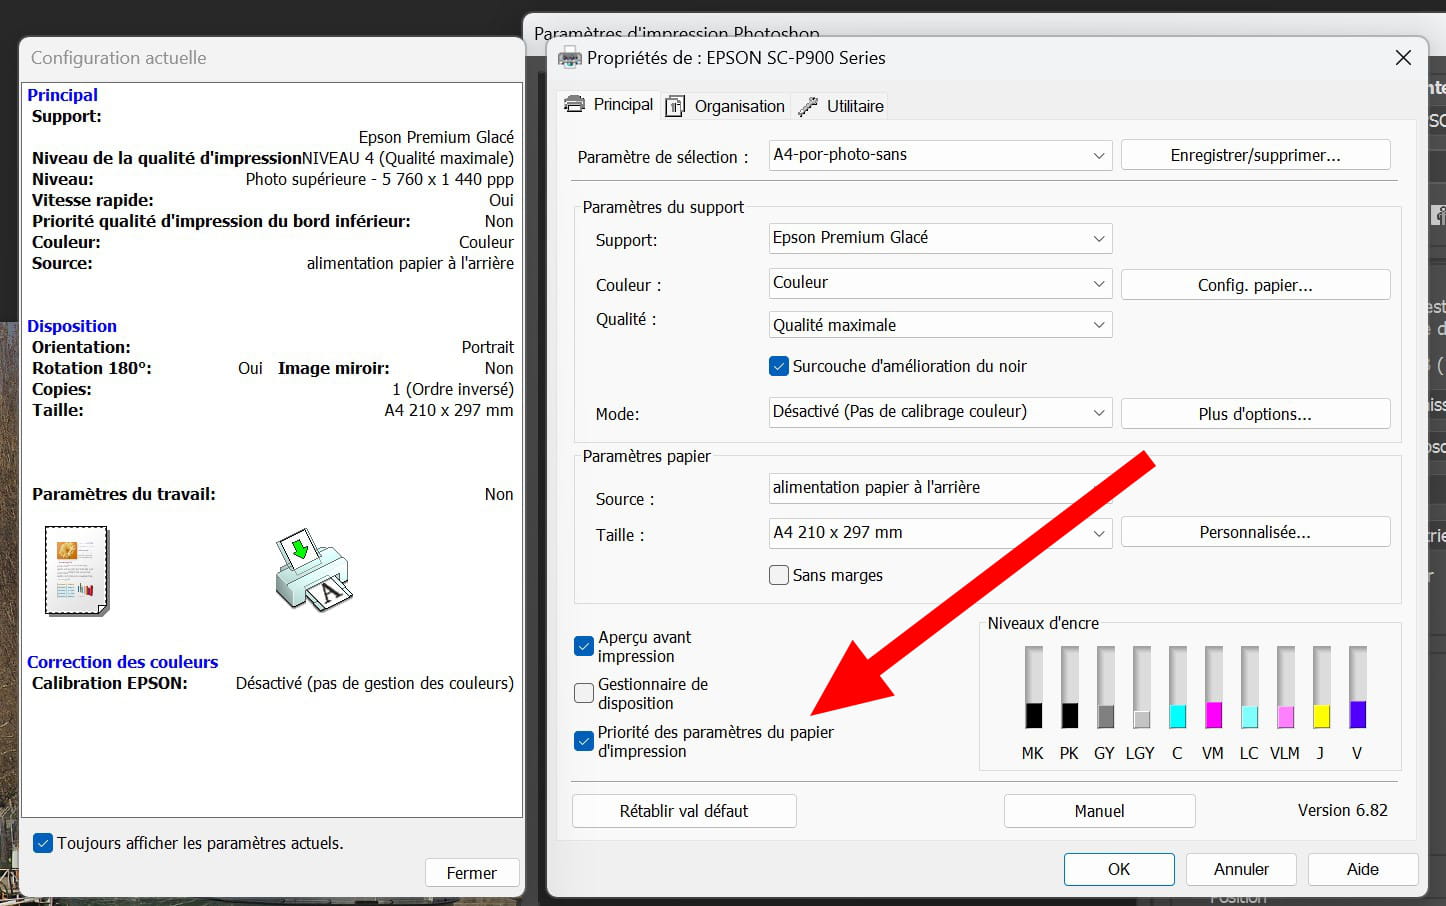Screen dimensions: 1446x906
Task: Click the Niveaux d'encre label
Action: coord(1043,623)
